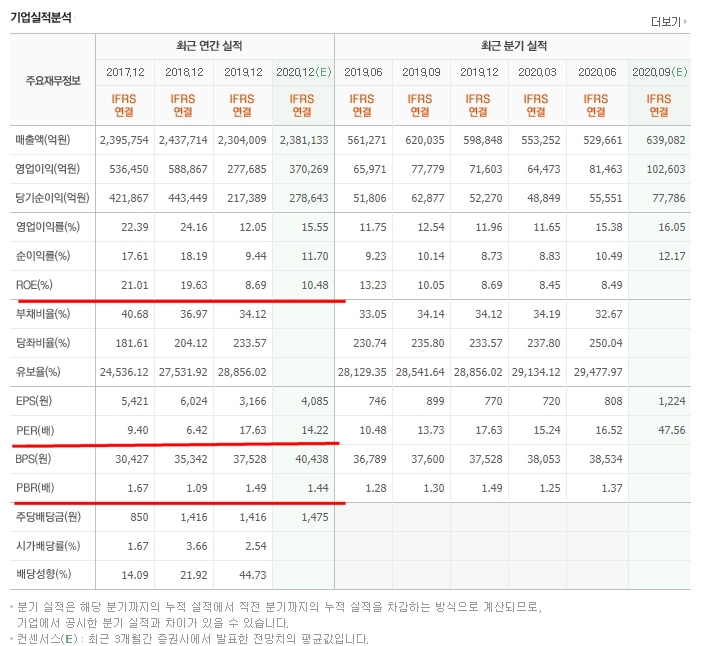Click the EPS(원) row label

pyautogui.click(x=34, y=401)
